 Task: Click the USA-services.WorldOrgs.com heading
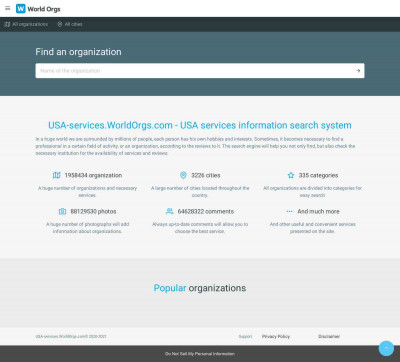point(200,125)
